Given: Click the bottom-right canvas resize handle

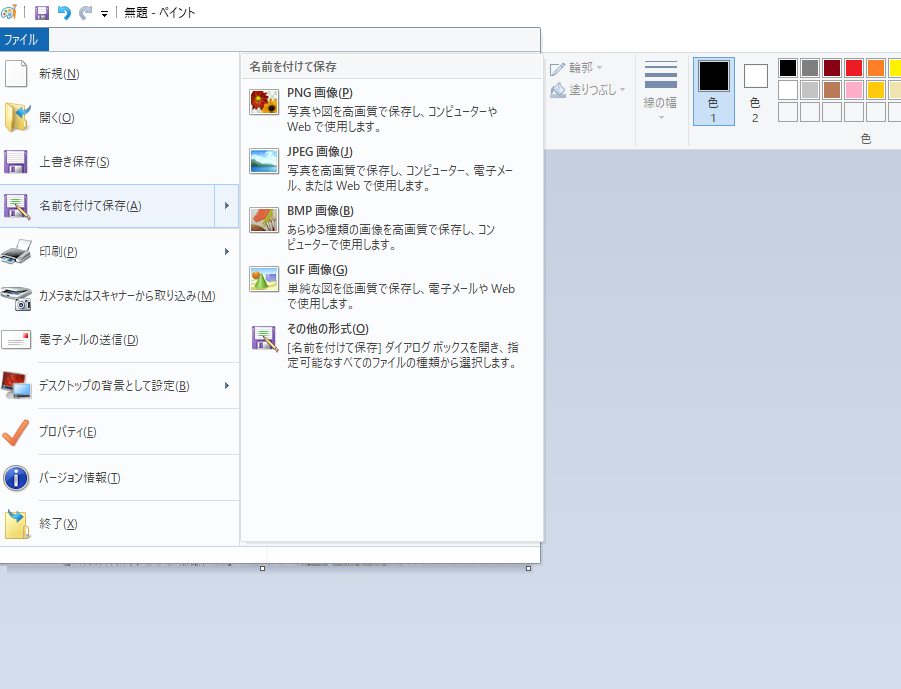Looking at the screenshot, I should point(529,568).
